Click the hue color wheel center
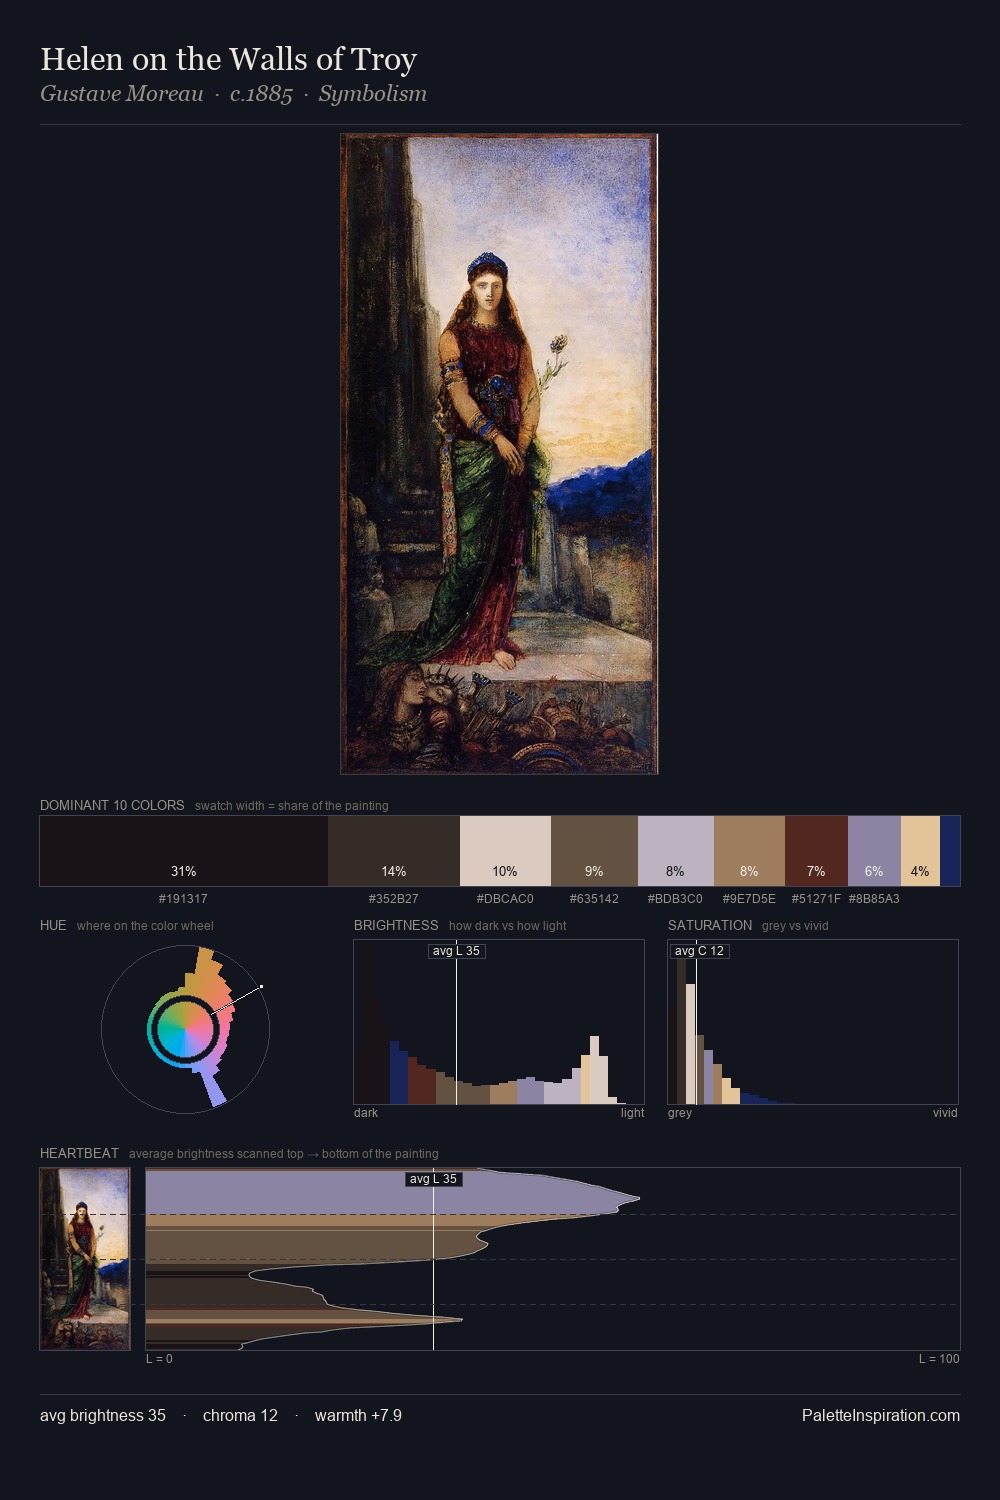1000x1500 pixels. point(185,1029)
